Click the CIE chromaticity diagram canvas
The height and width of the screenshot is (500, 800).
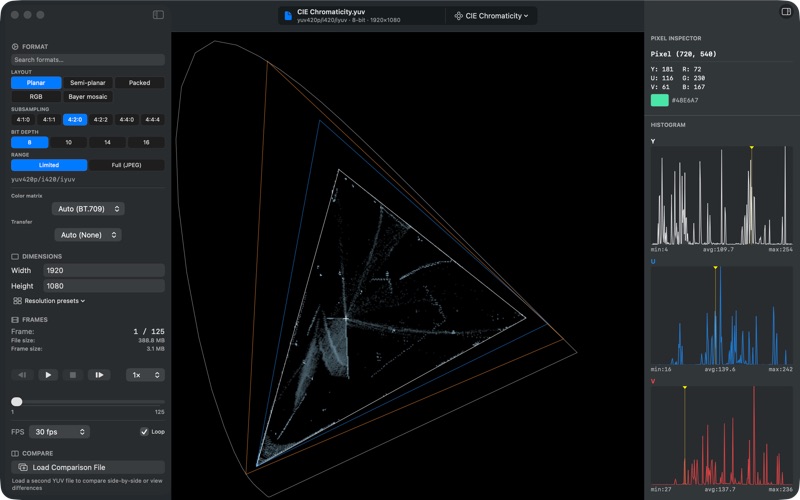coord(407,265)
